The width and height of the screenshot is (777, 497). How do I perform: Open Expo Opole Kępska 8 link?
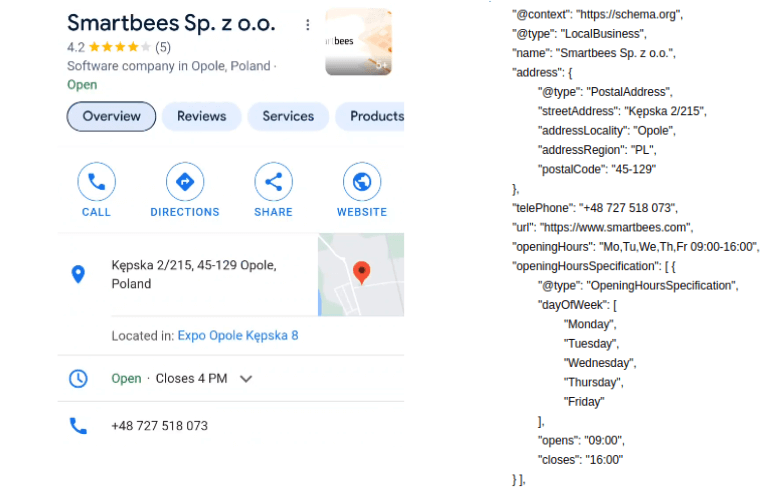(238, 335)
